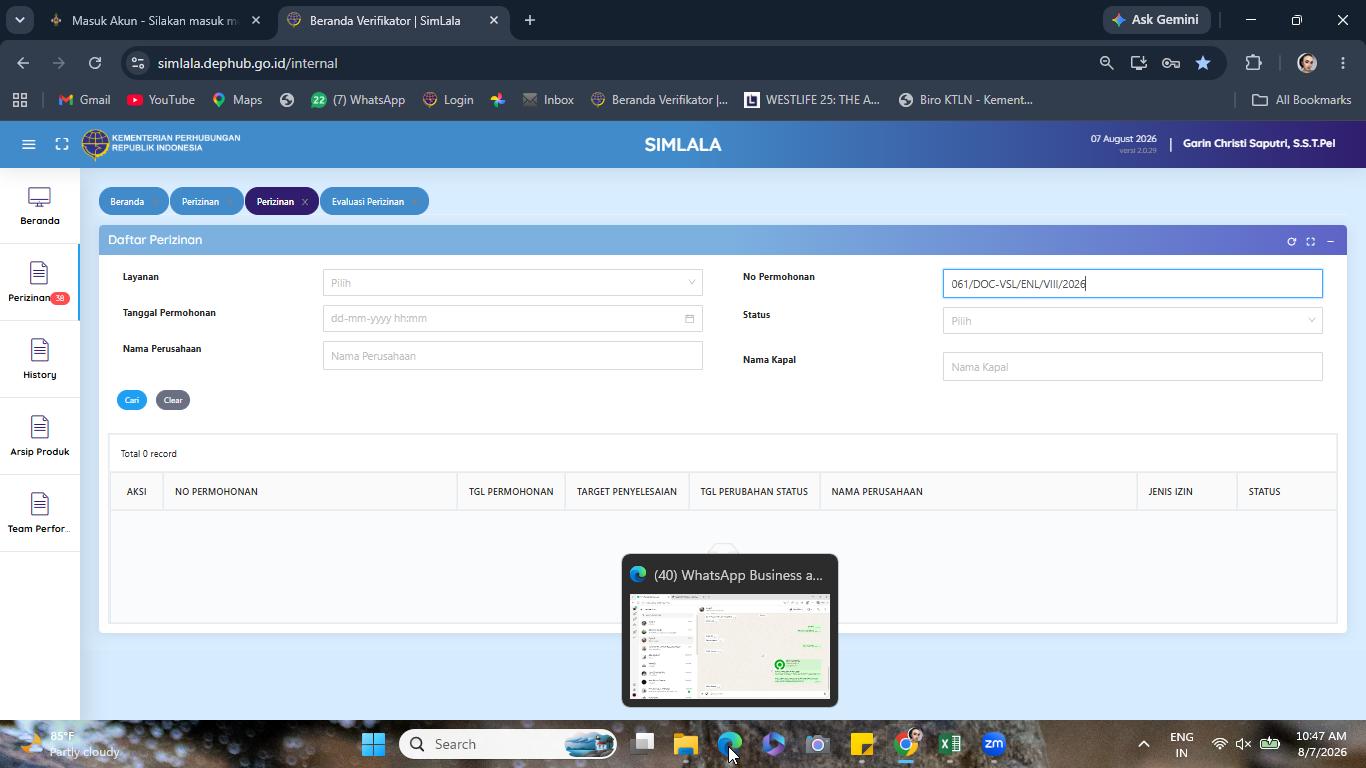Click the Clear button

pos(173,400)
